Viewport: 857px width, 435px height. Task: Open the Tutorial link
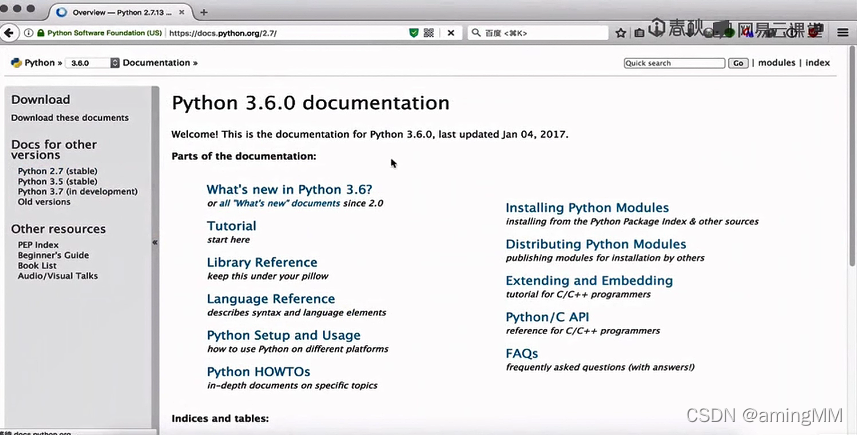click(231, 226)
